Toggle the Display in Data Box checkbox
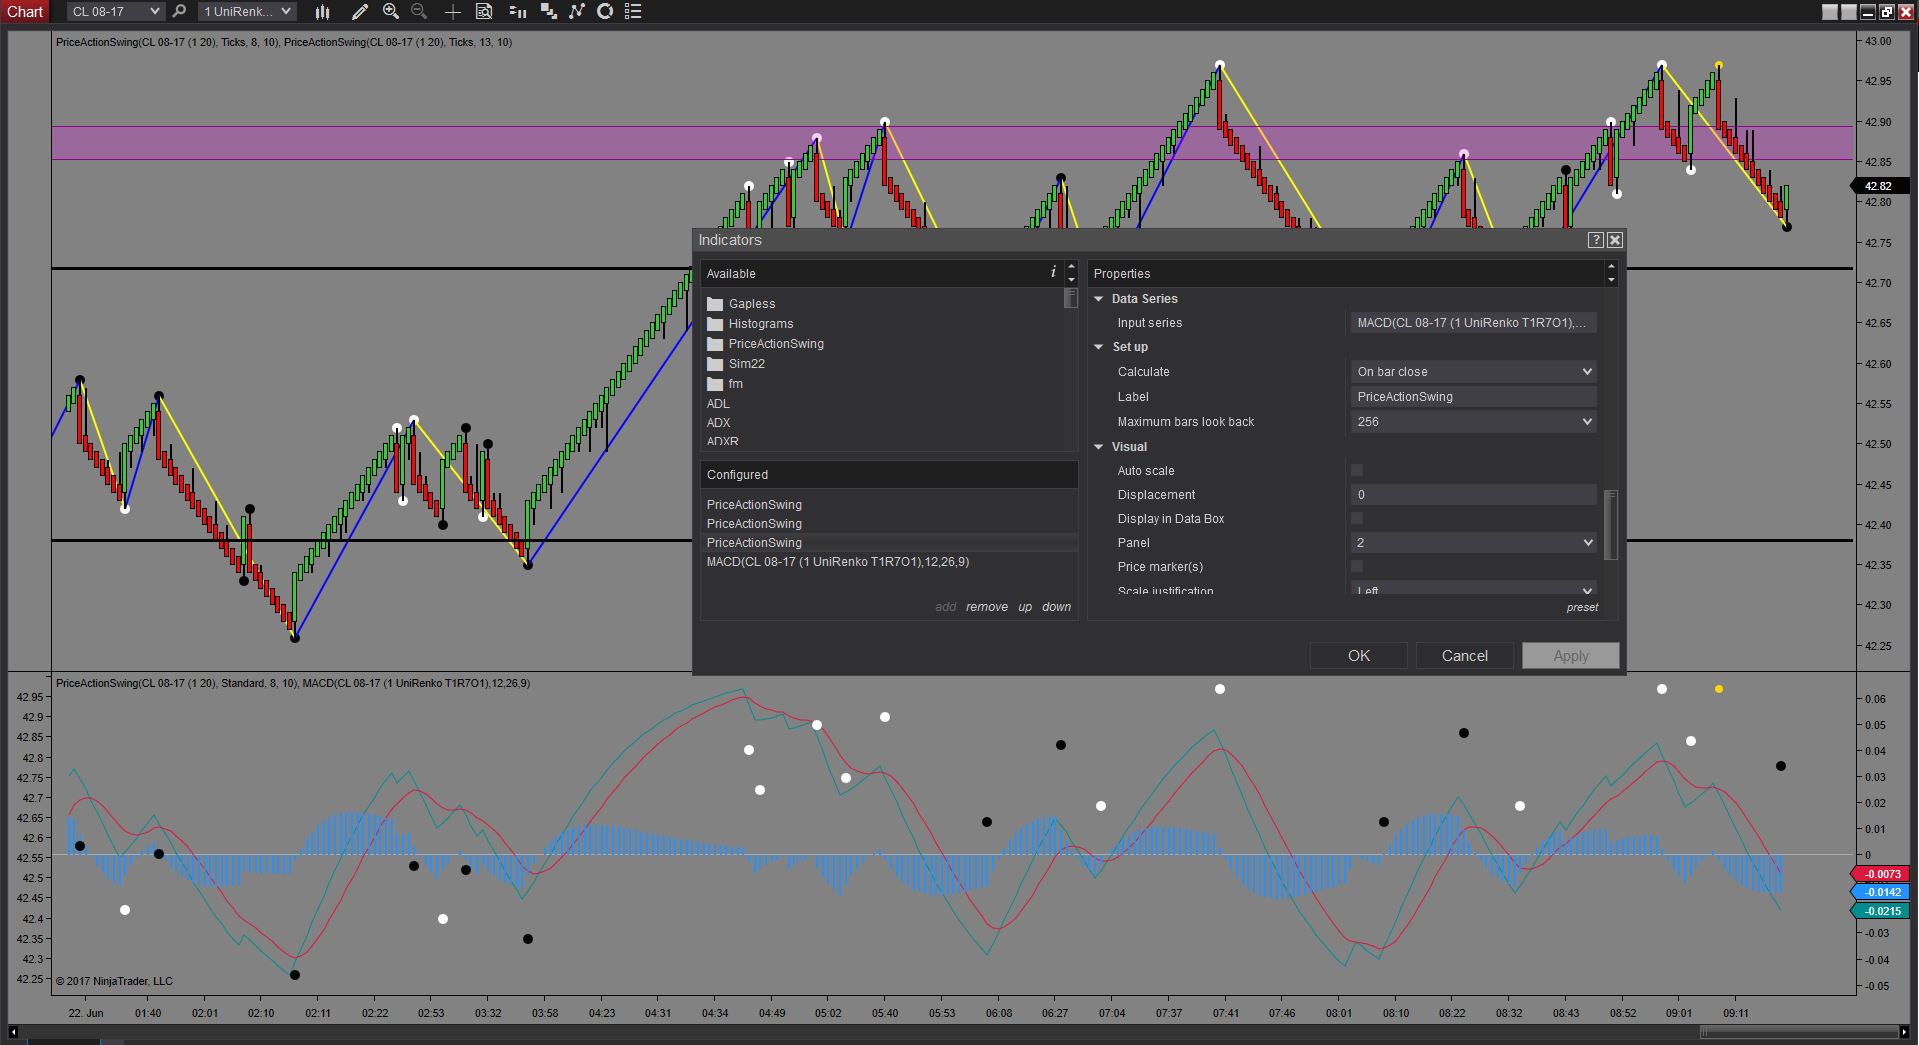1919x1045 pixels. [1357, 518]
